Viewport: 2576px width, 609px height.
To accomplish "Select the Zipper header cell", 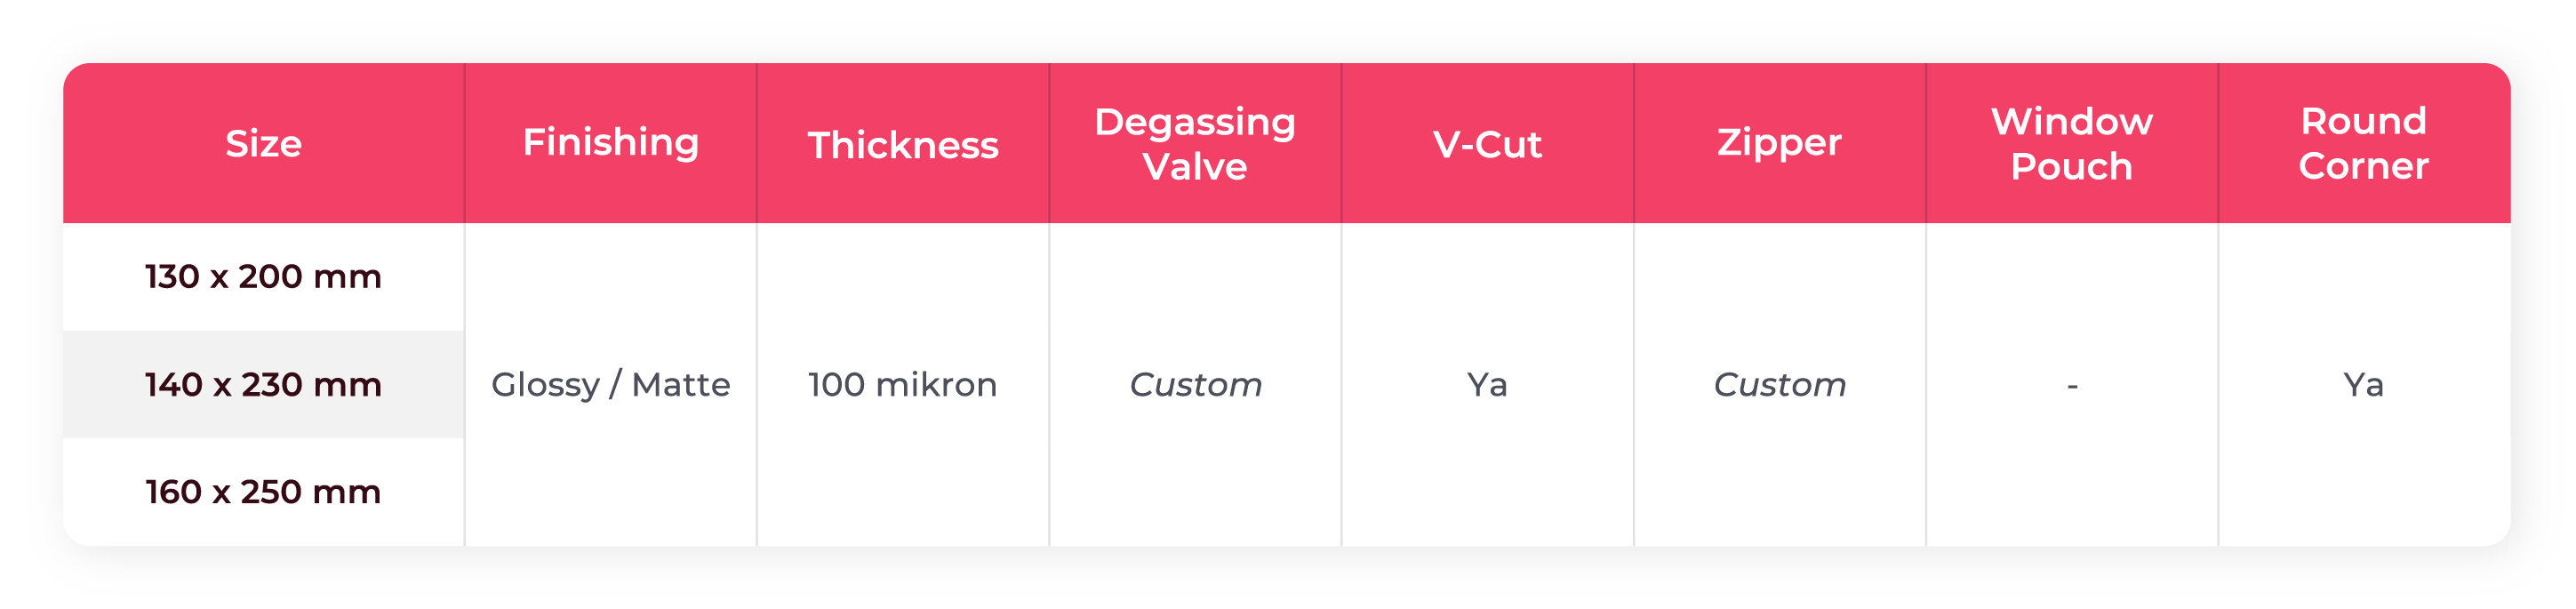I will [x=1778, y=143].
